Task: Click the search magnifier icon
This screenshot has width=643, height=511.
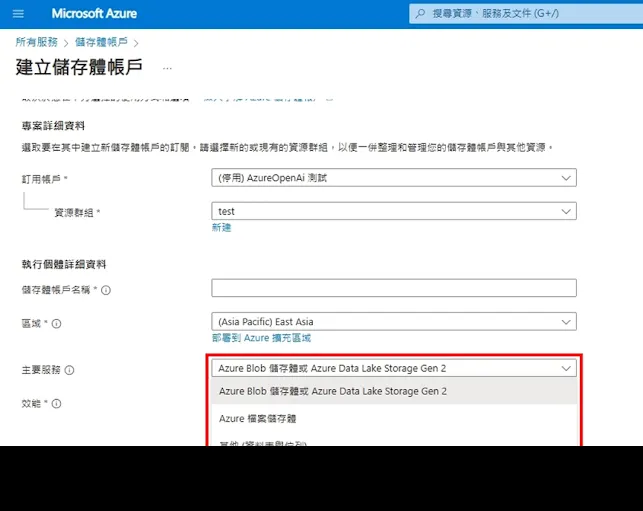Action: click(420, 14)
